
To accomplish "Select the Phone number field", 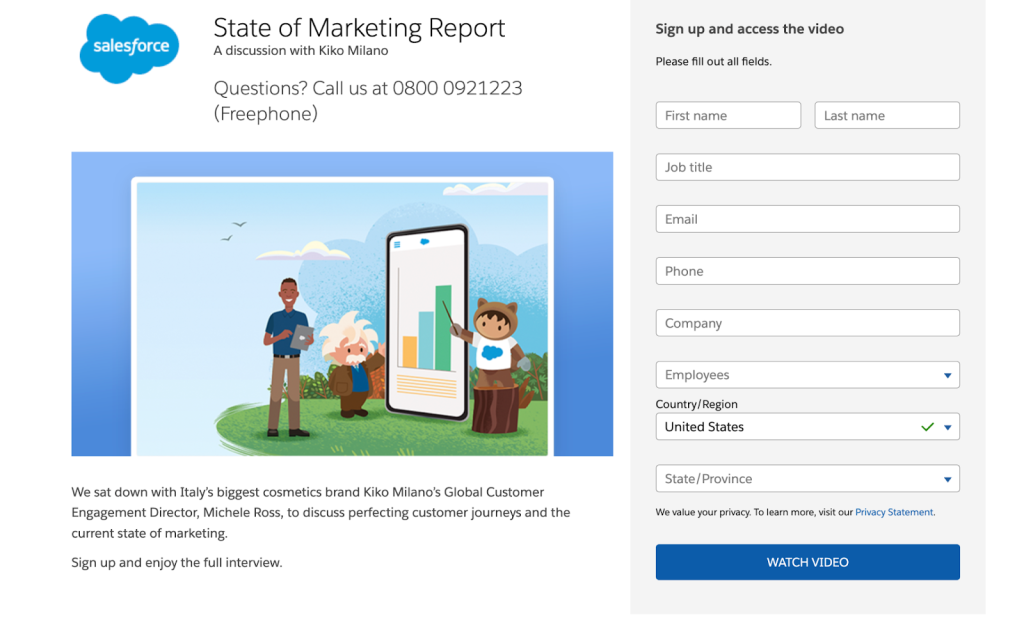I will (807, 270).
